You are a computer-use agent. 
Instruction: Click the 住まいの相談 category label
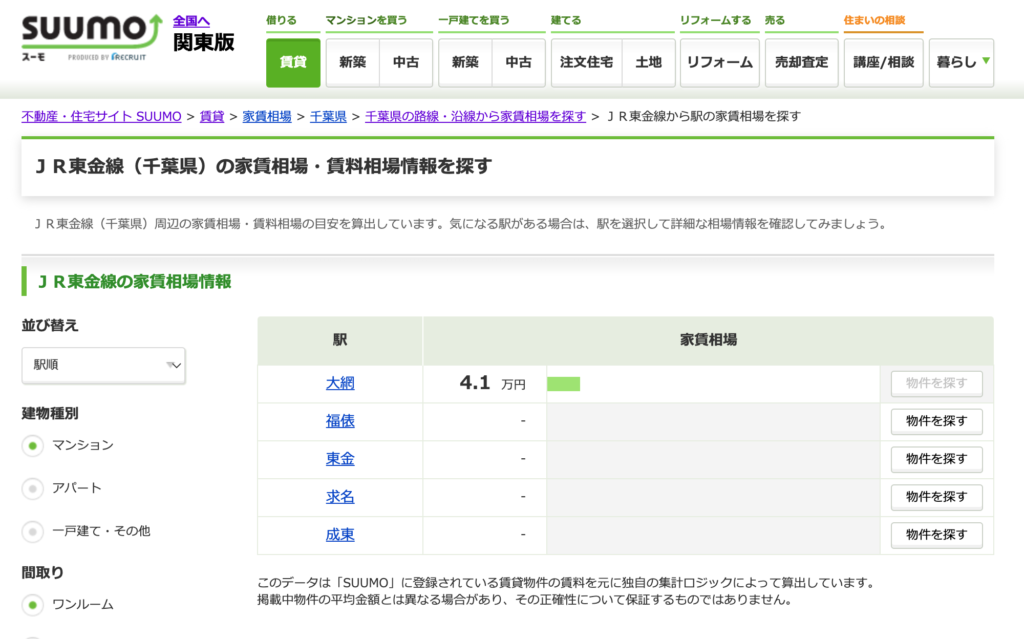pos(874,20)
